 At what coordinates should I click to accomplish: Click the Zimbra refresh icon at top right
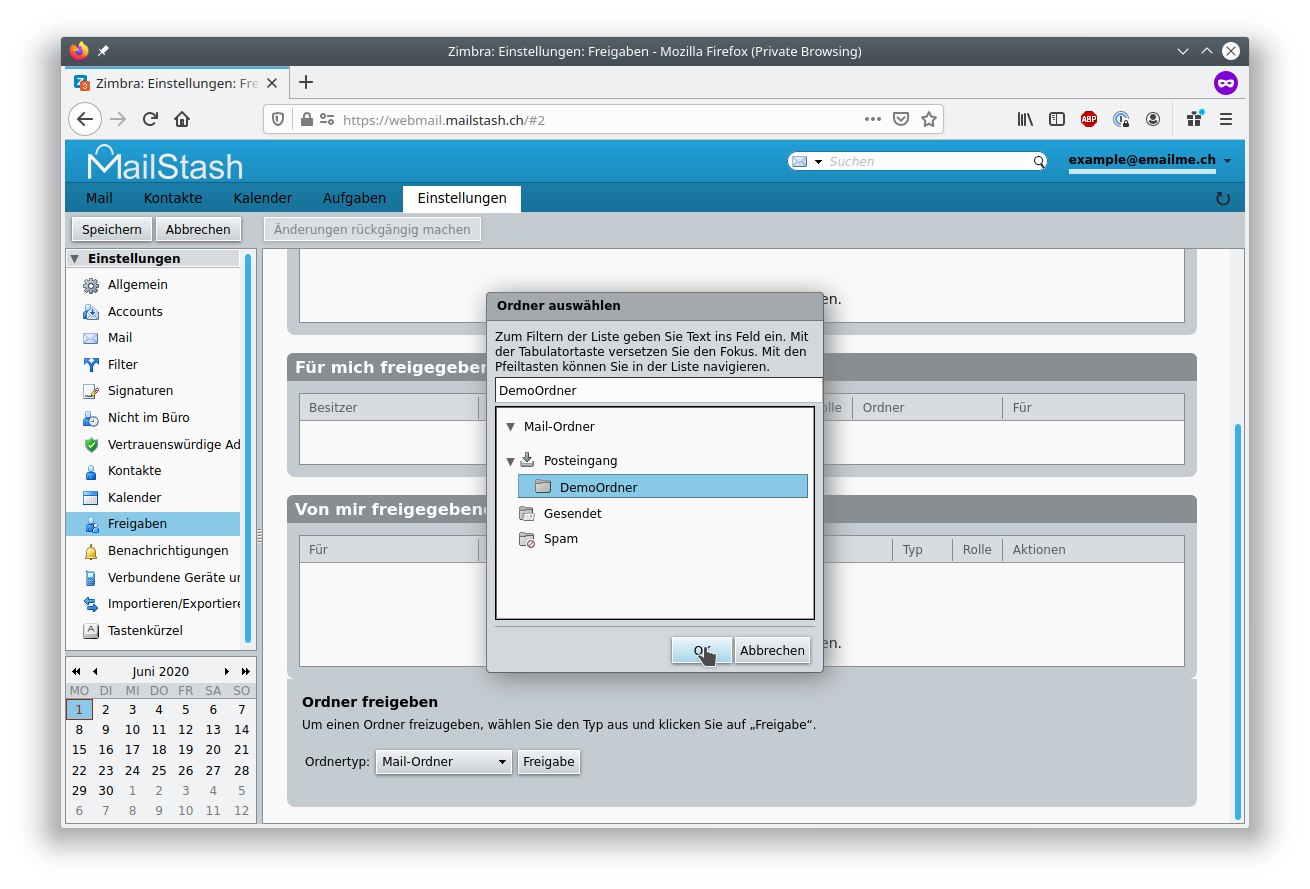tap(1222, 198)
